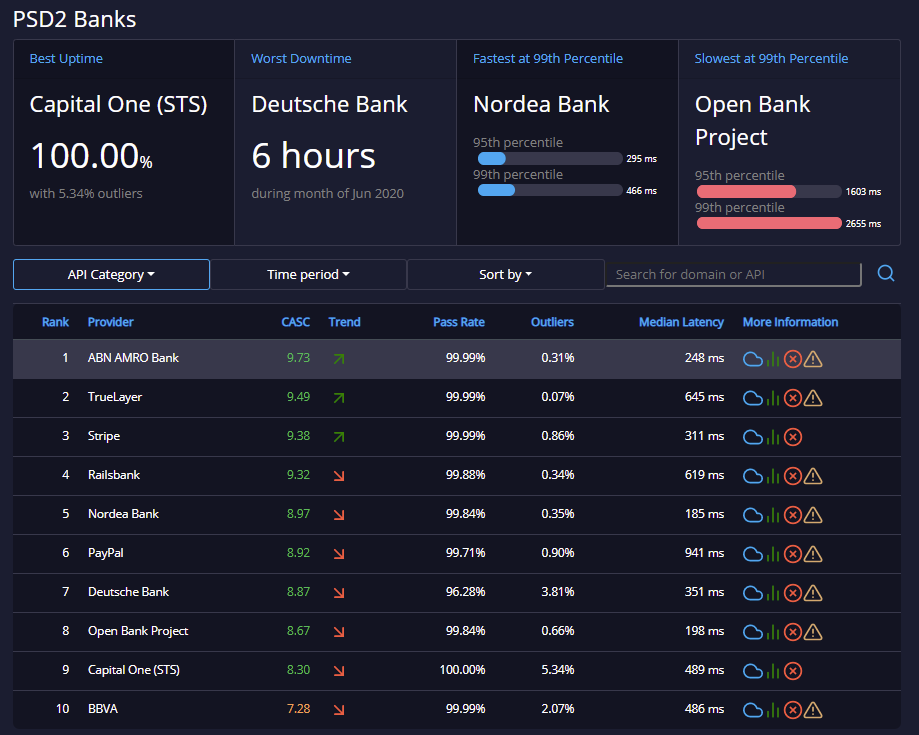Select TrueLayer provider name
The width and height of the screenshot is (919, 735).
[x=115, y=397]
